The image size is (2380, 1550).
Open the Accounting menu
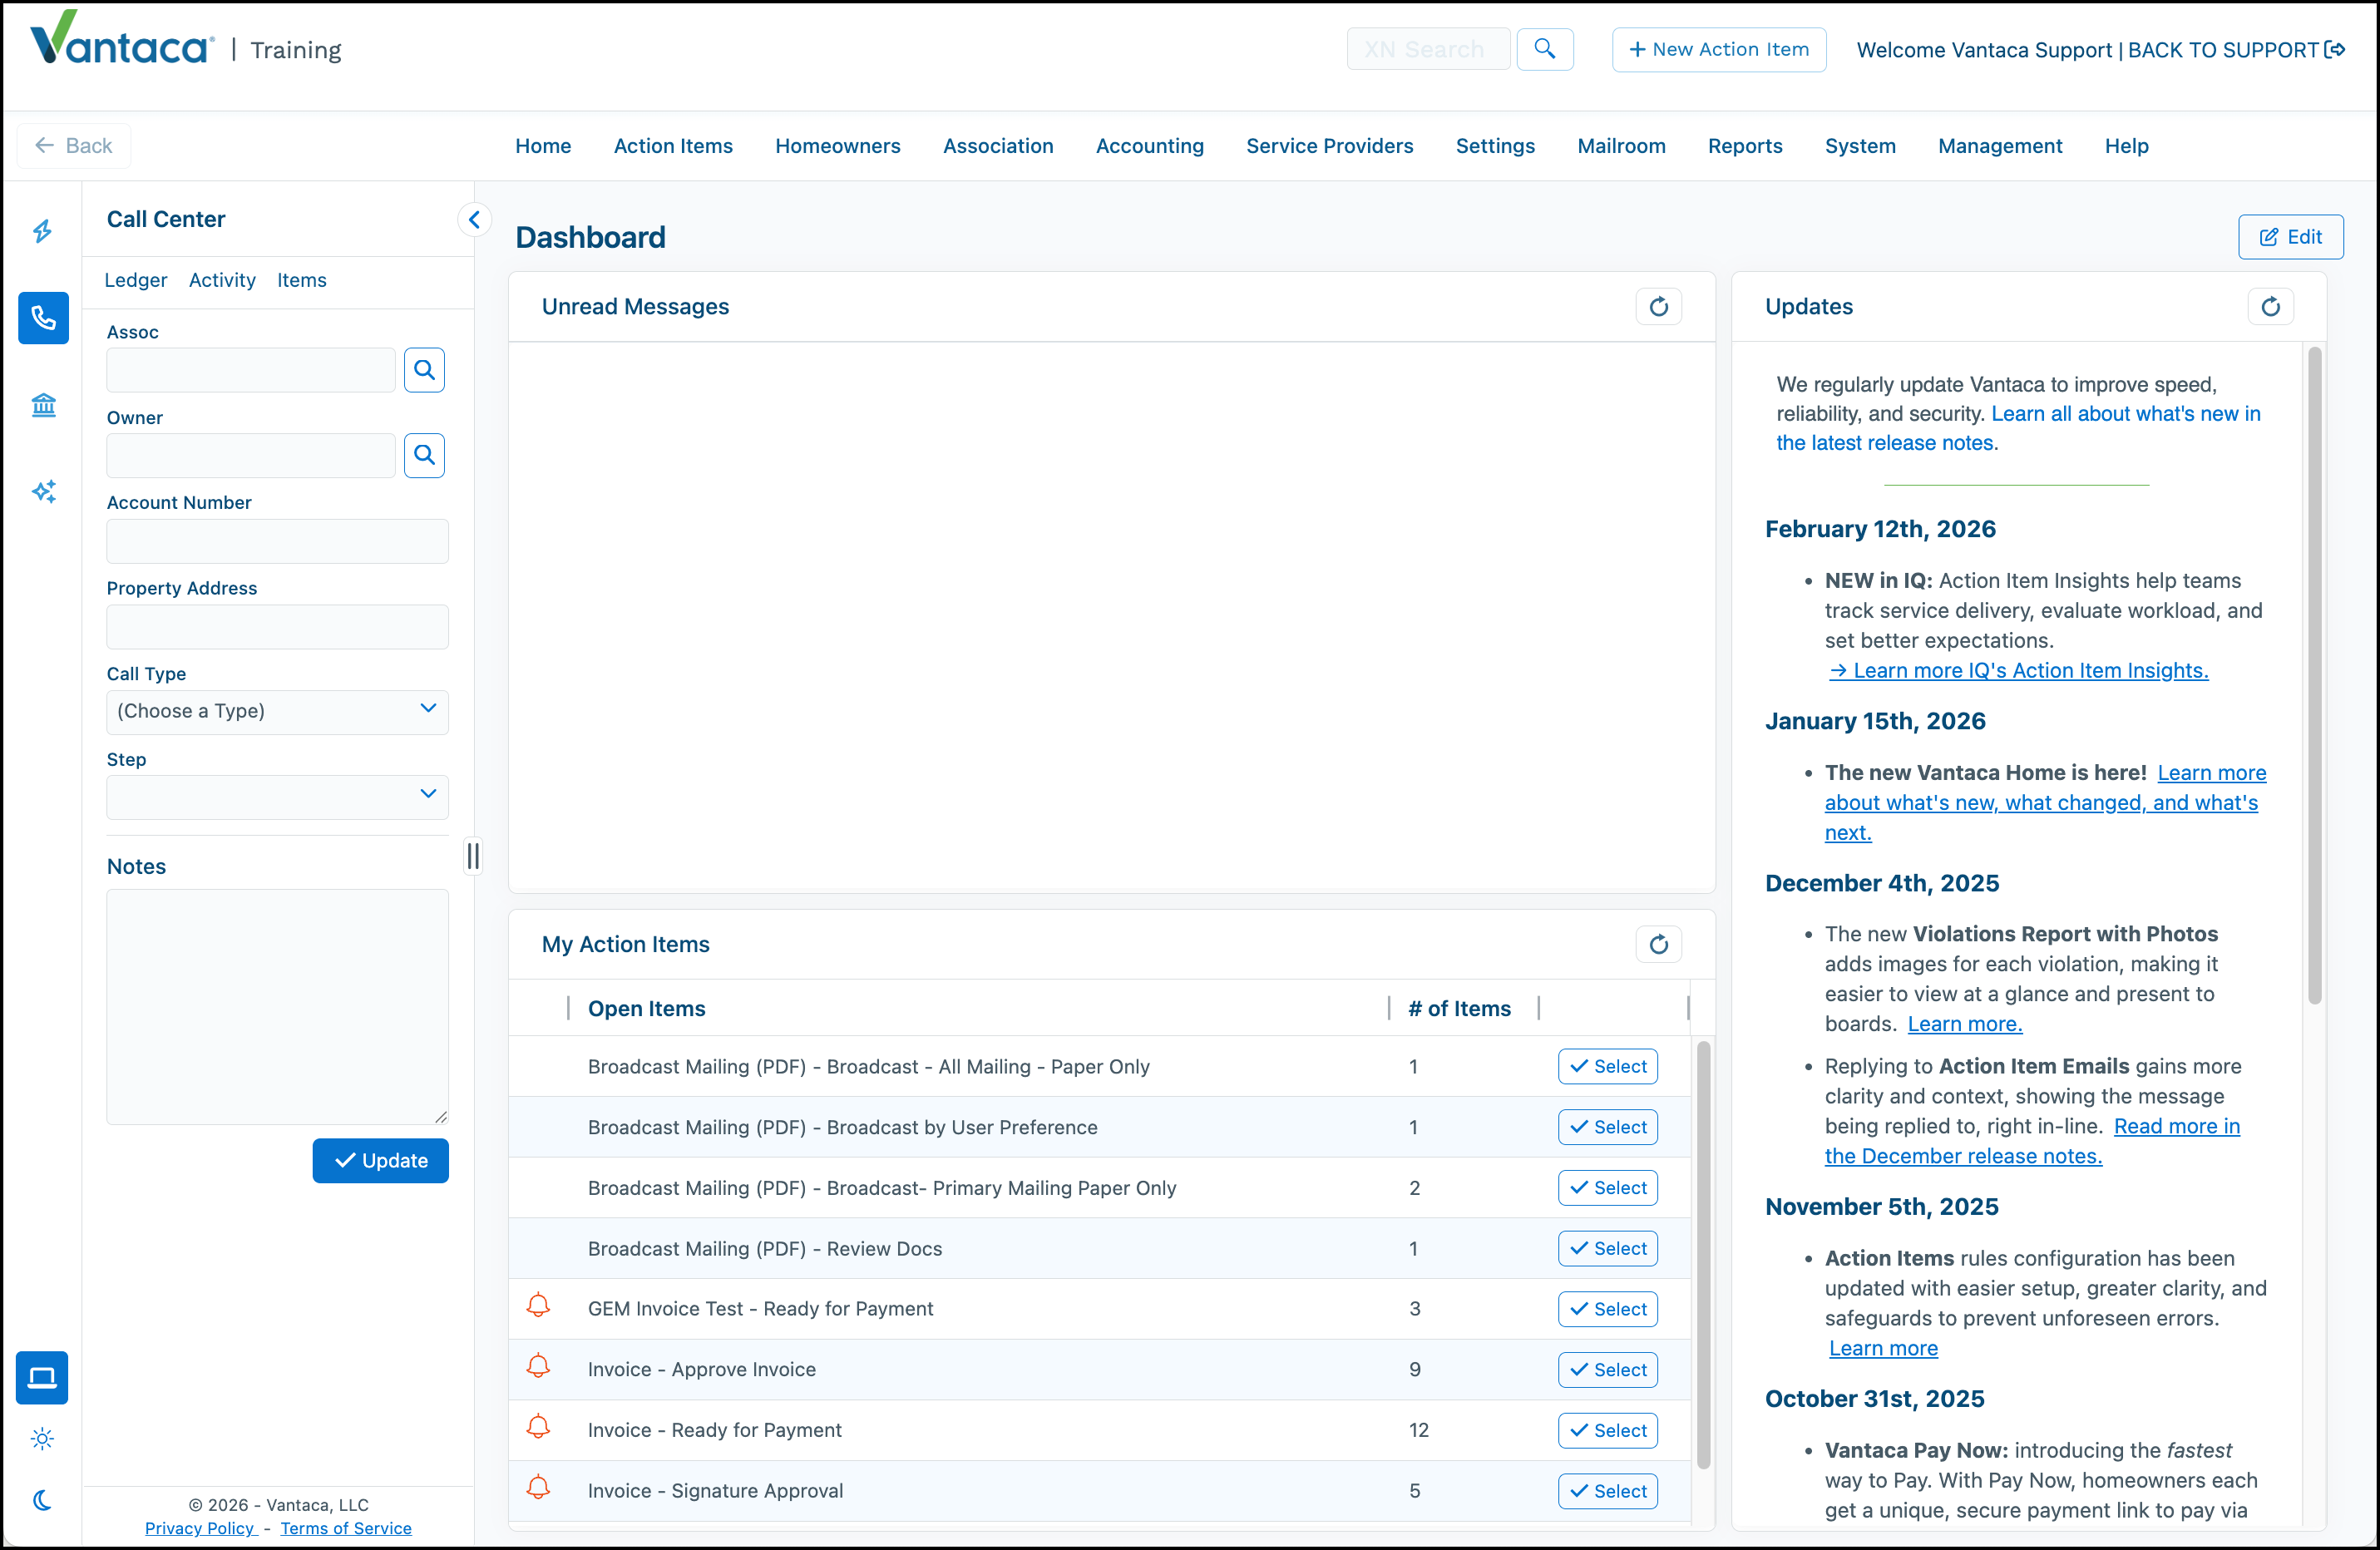click(1149, 146)
